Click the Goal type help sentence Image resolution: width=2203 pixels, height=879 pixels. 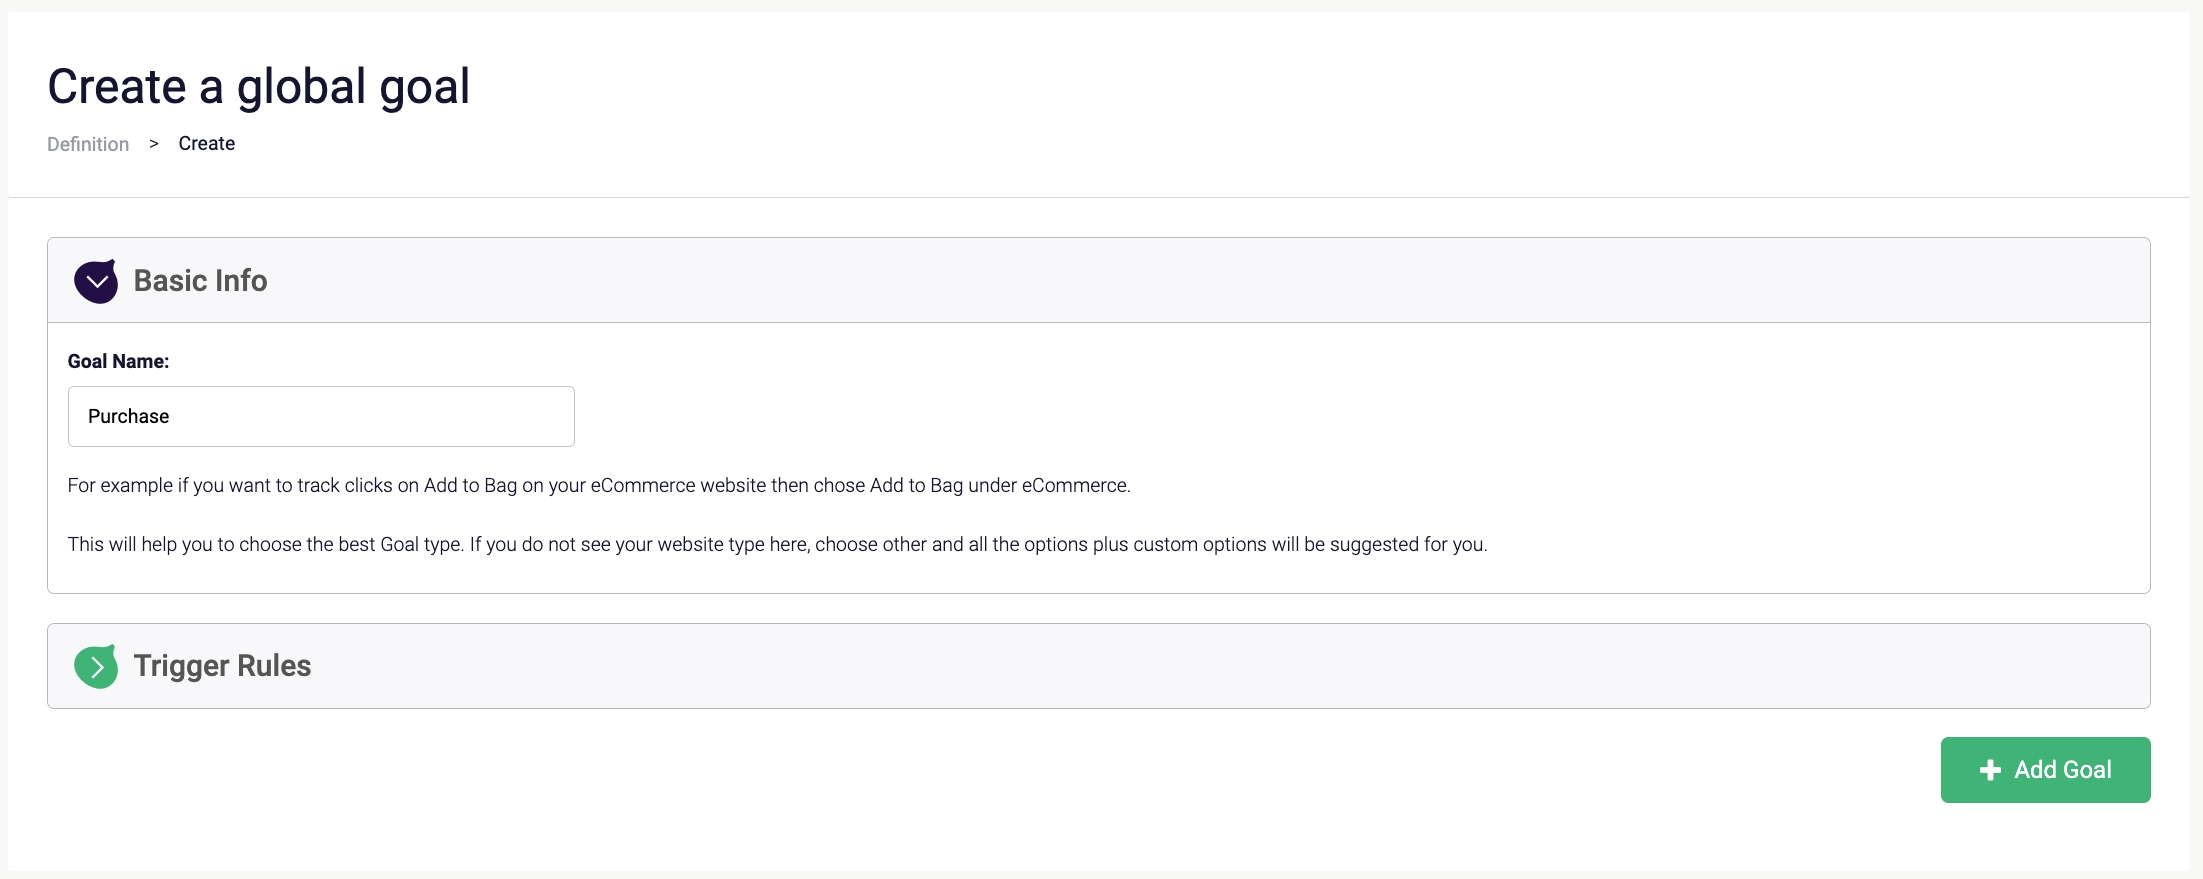coord(777,545)
